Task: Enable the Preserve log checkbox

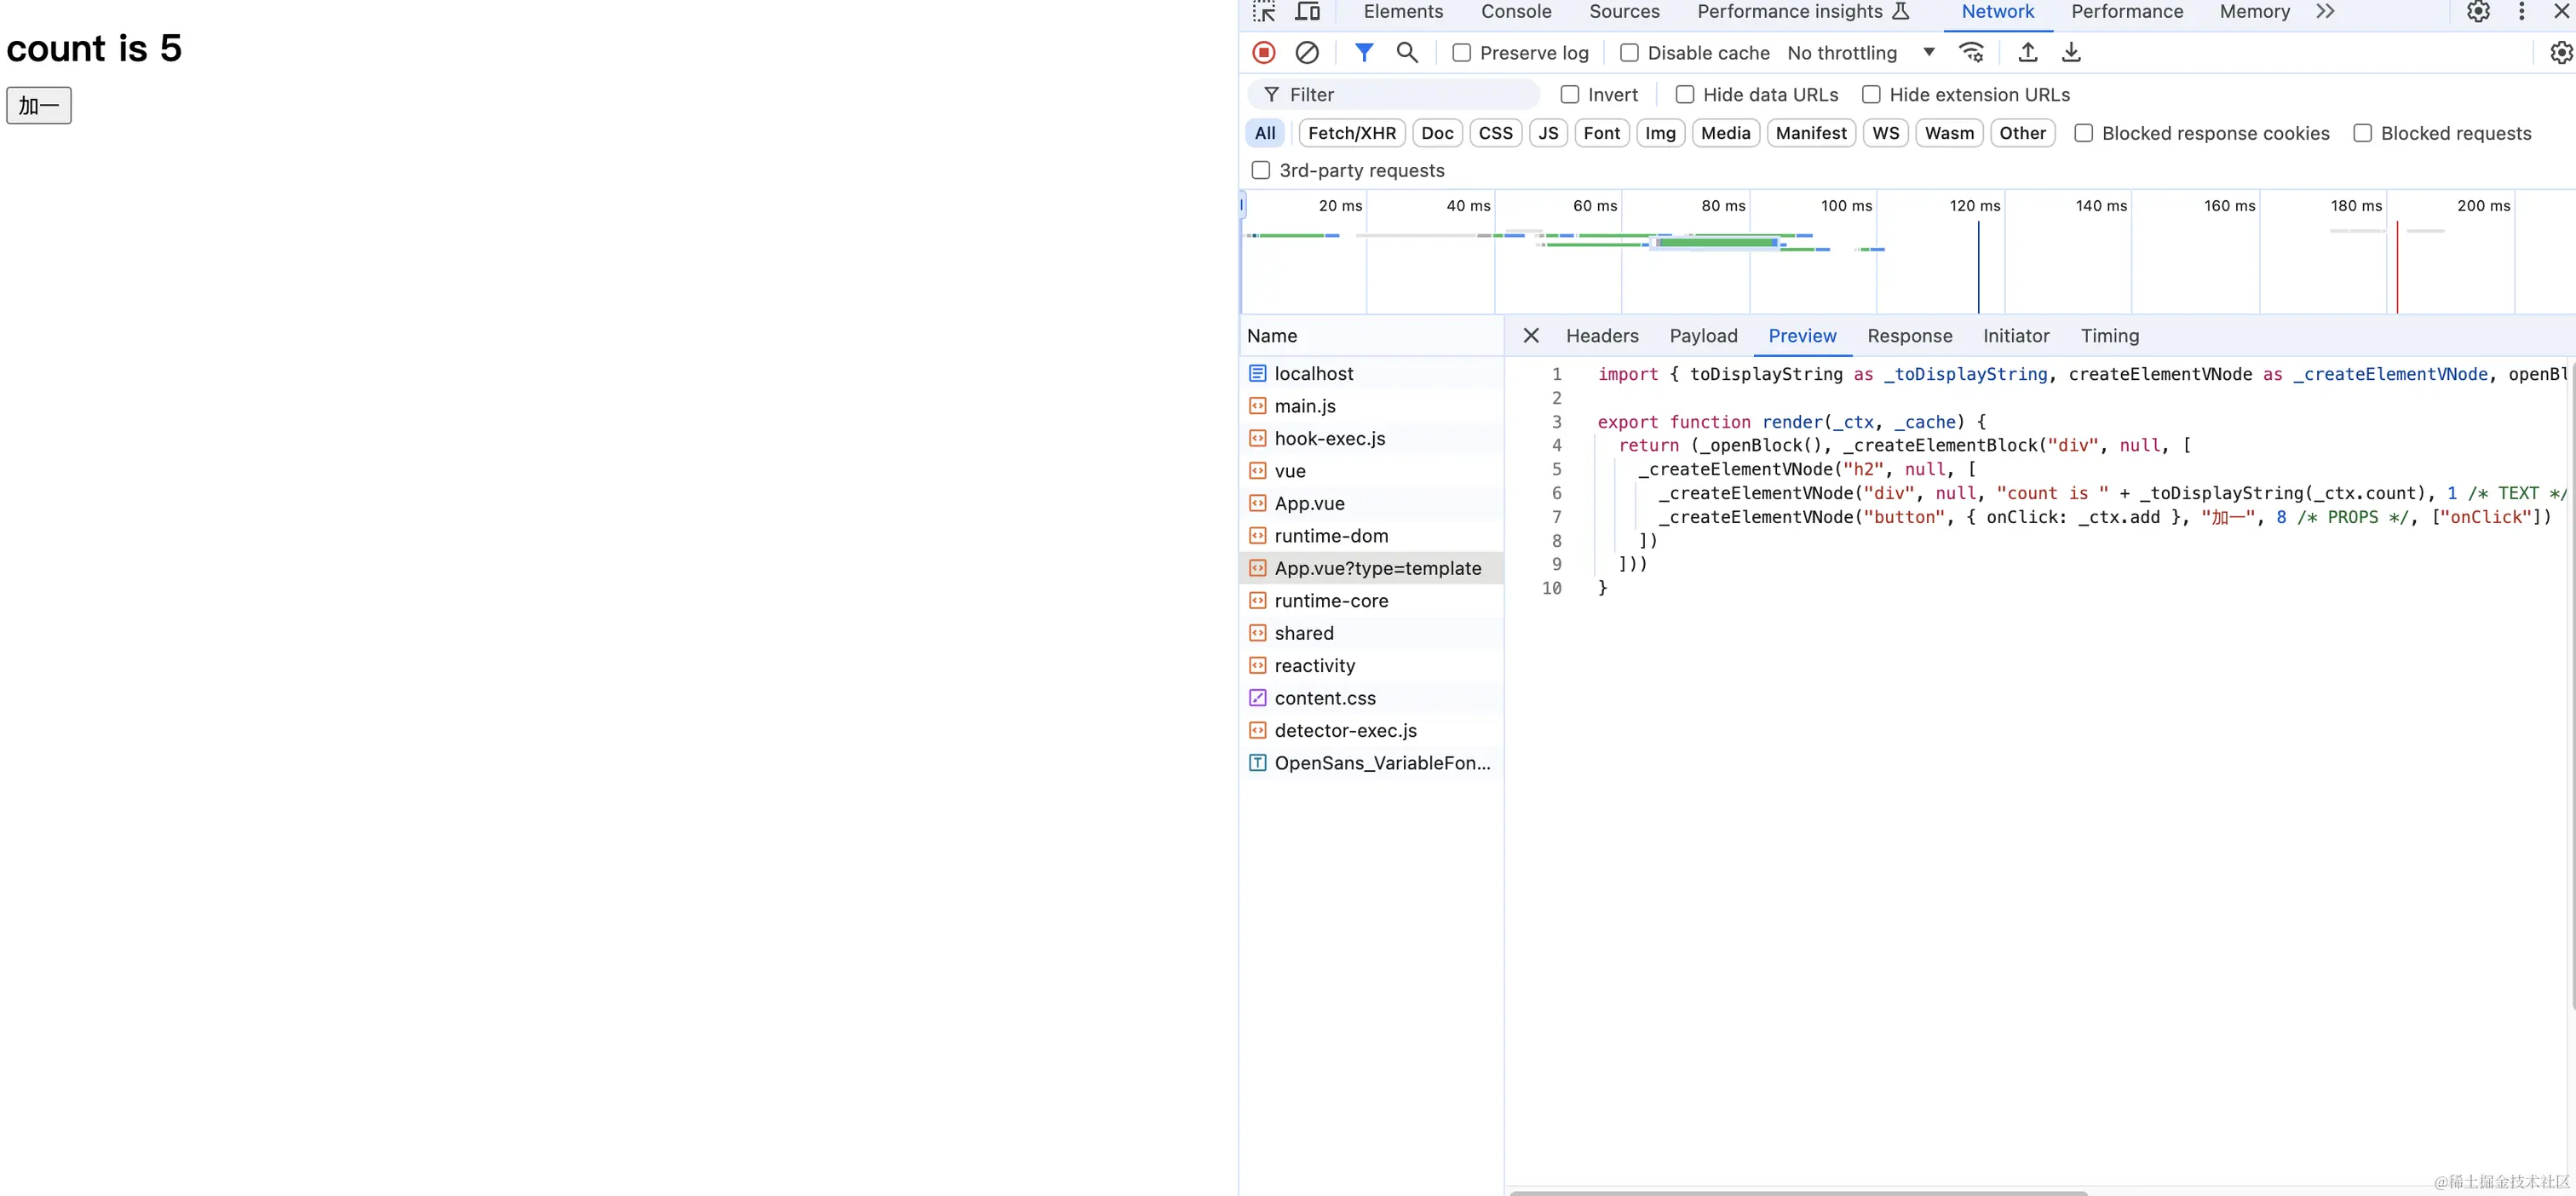Action: pyautogui.click(x=1462, y=53)
